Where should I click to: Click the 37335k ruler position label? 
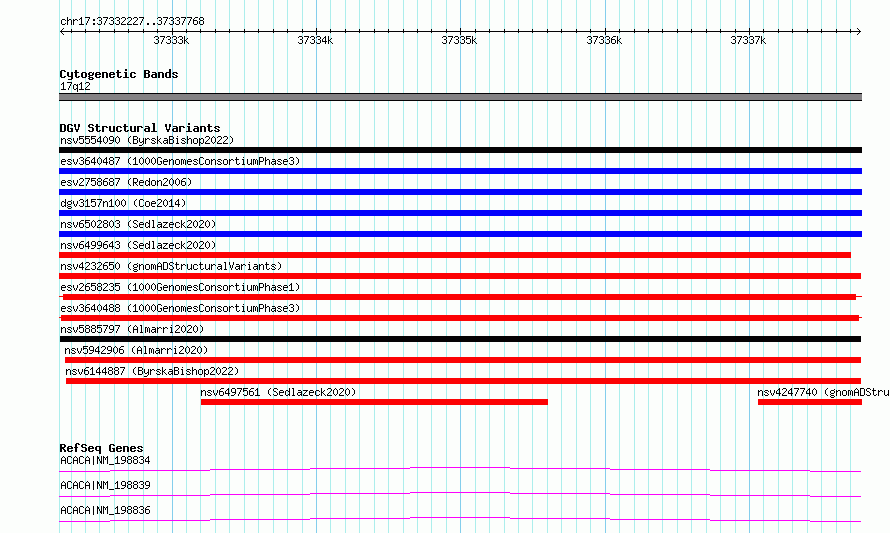(x=459, y=40)
